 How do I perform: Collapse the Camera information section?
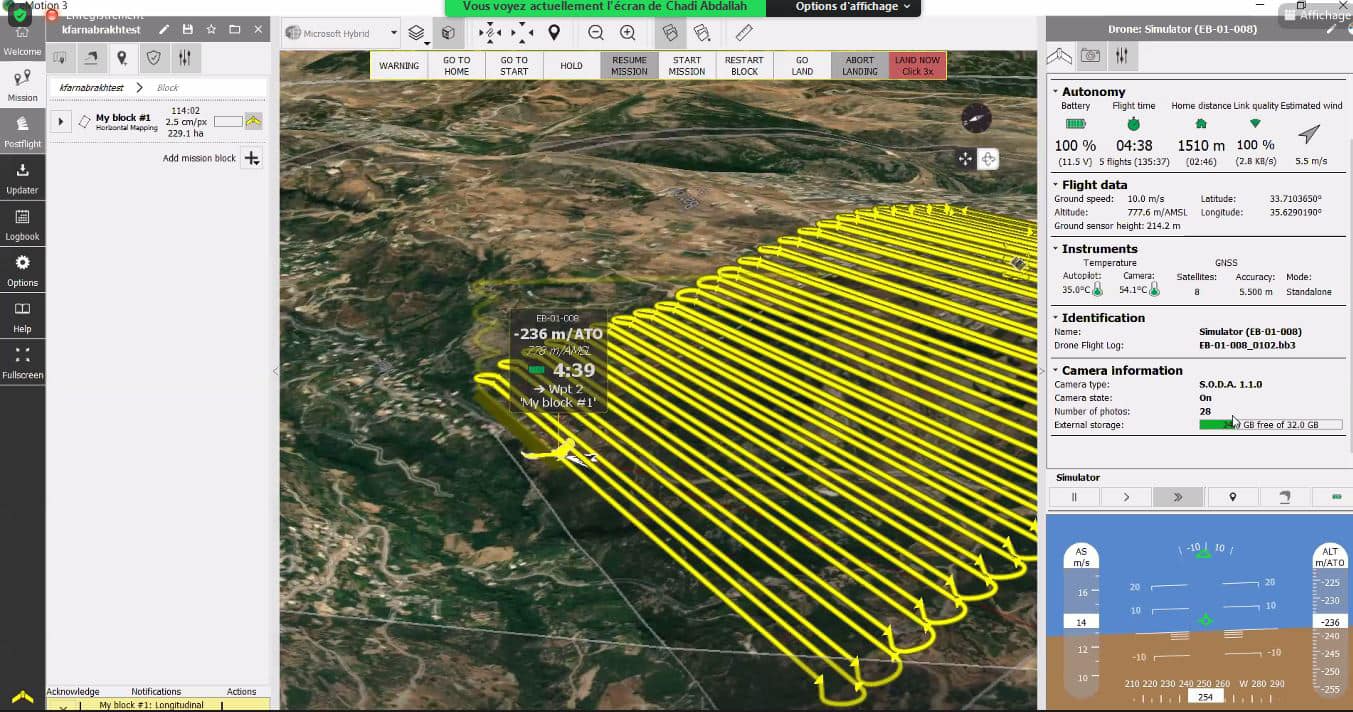[x=1056, y=370]
